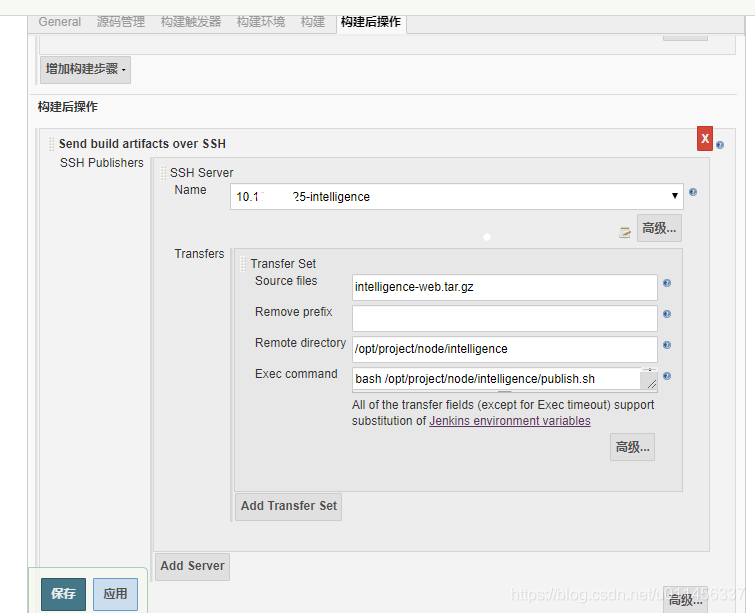Viewport: 755px width, 613px height.
Task: Click the Transfers label
Action: pyautogui.click(x=199, y=254)
